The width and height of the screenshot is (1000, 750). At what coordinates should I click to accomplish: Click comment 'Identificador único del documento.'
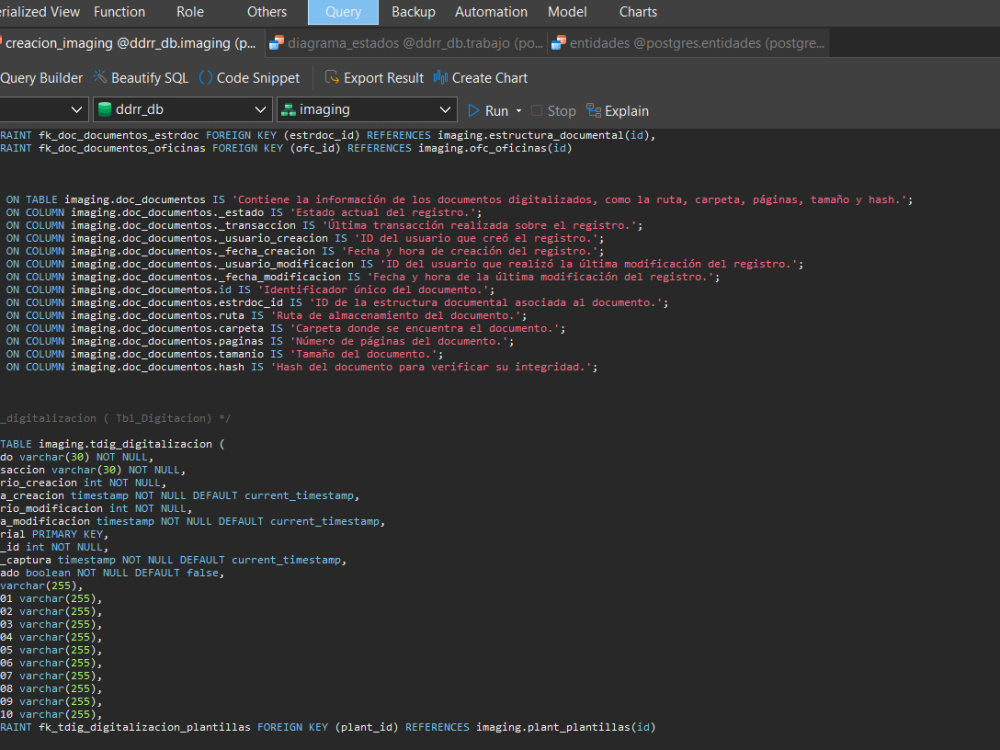tap(376, 290)
